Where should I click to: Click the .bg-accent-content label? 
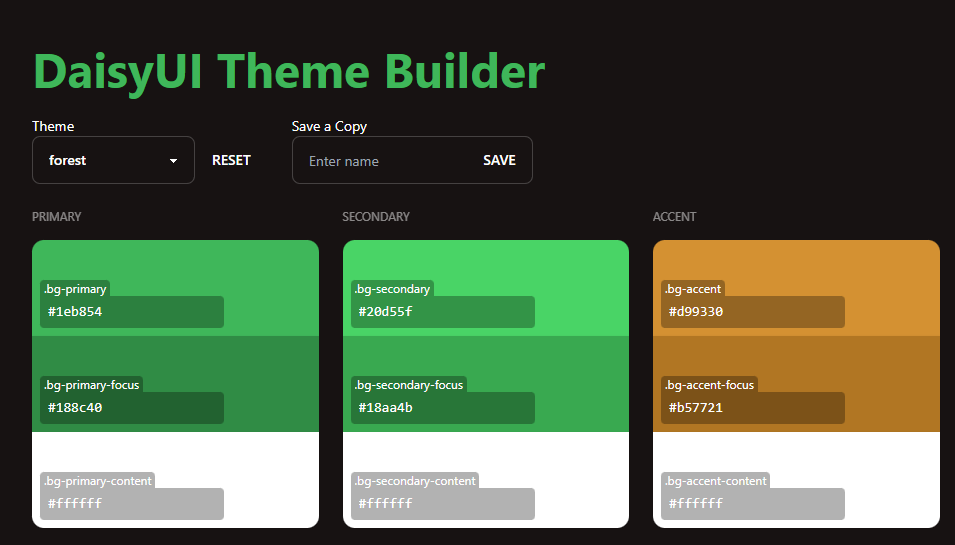(x=716, y=480)
